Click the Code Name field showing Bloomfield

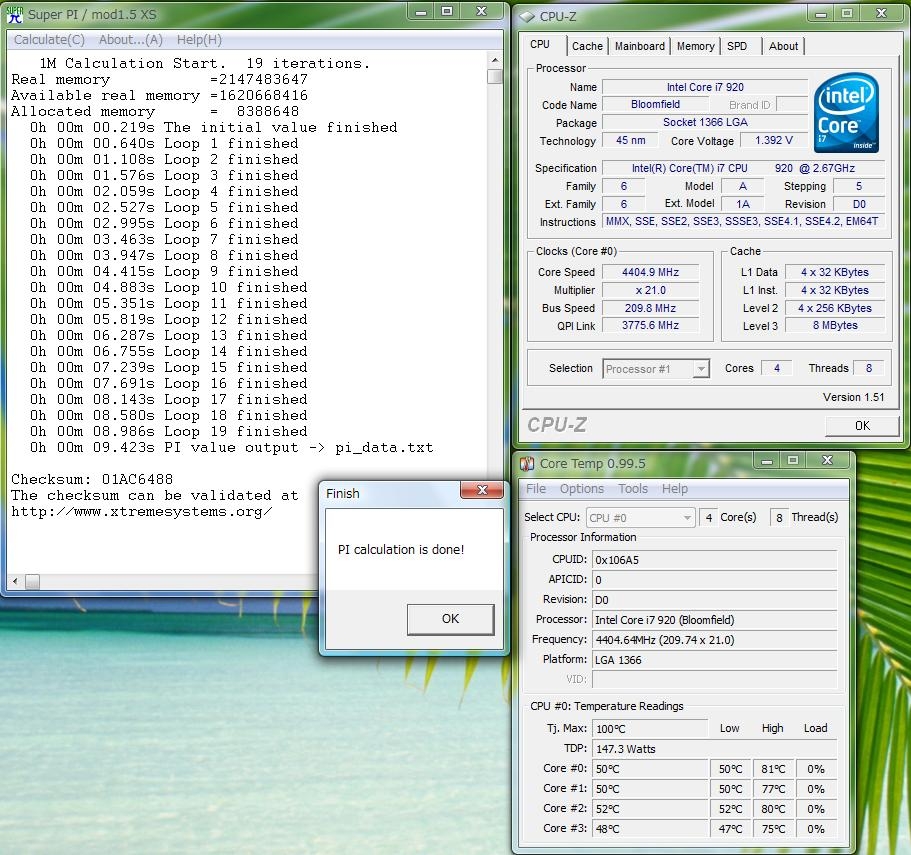[655, 105]
